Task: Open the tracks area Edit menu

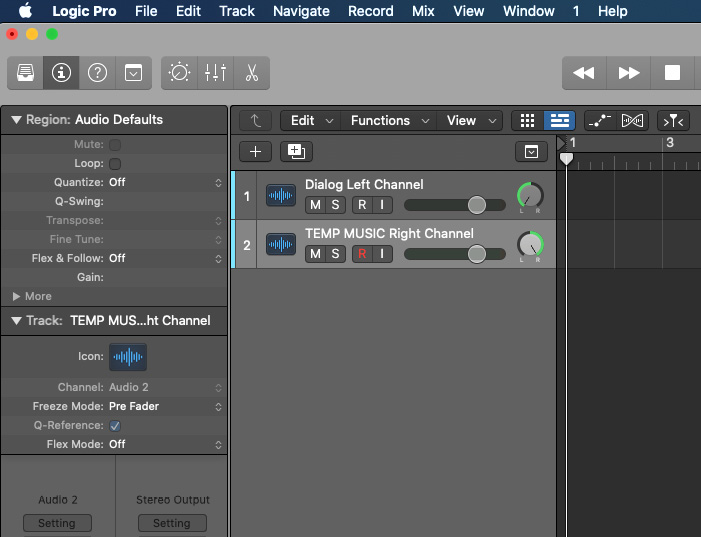Action: [311, 120]
